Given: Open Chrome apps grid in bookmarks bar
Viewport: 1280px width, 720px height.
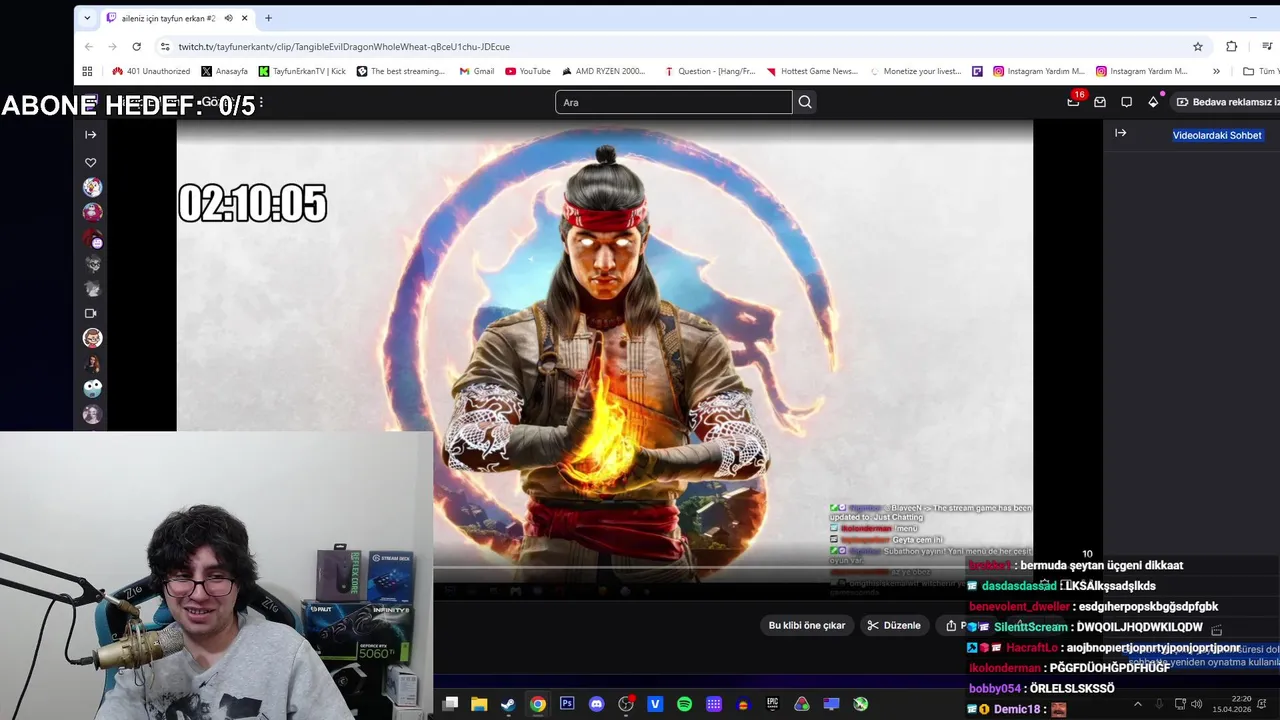Looking at the screenshot, I should [x=87, y=71].
